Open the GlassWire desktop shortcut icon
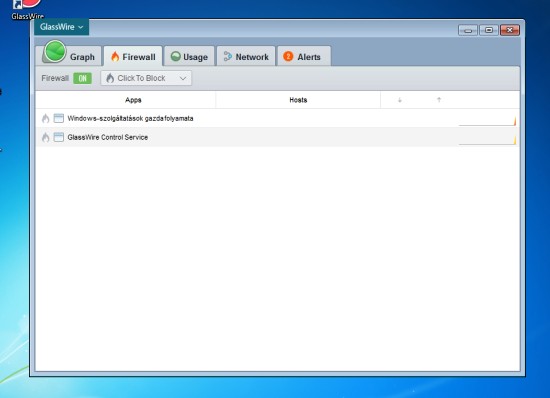 tap(27, 9)
